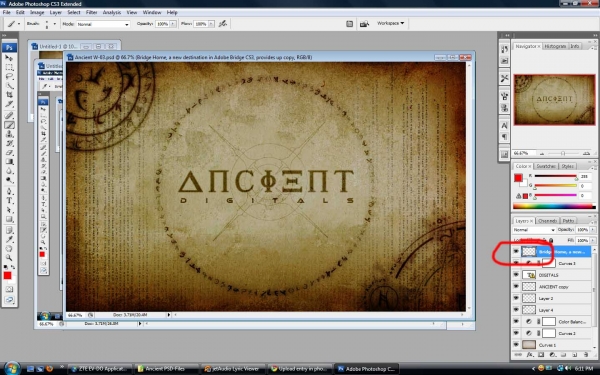Open the Flow slider arrow

[x=211, y=24]
